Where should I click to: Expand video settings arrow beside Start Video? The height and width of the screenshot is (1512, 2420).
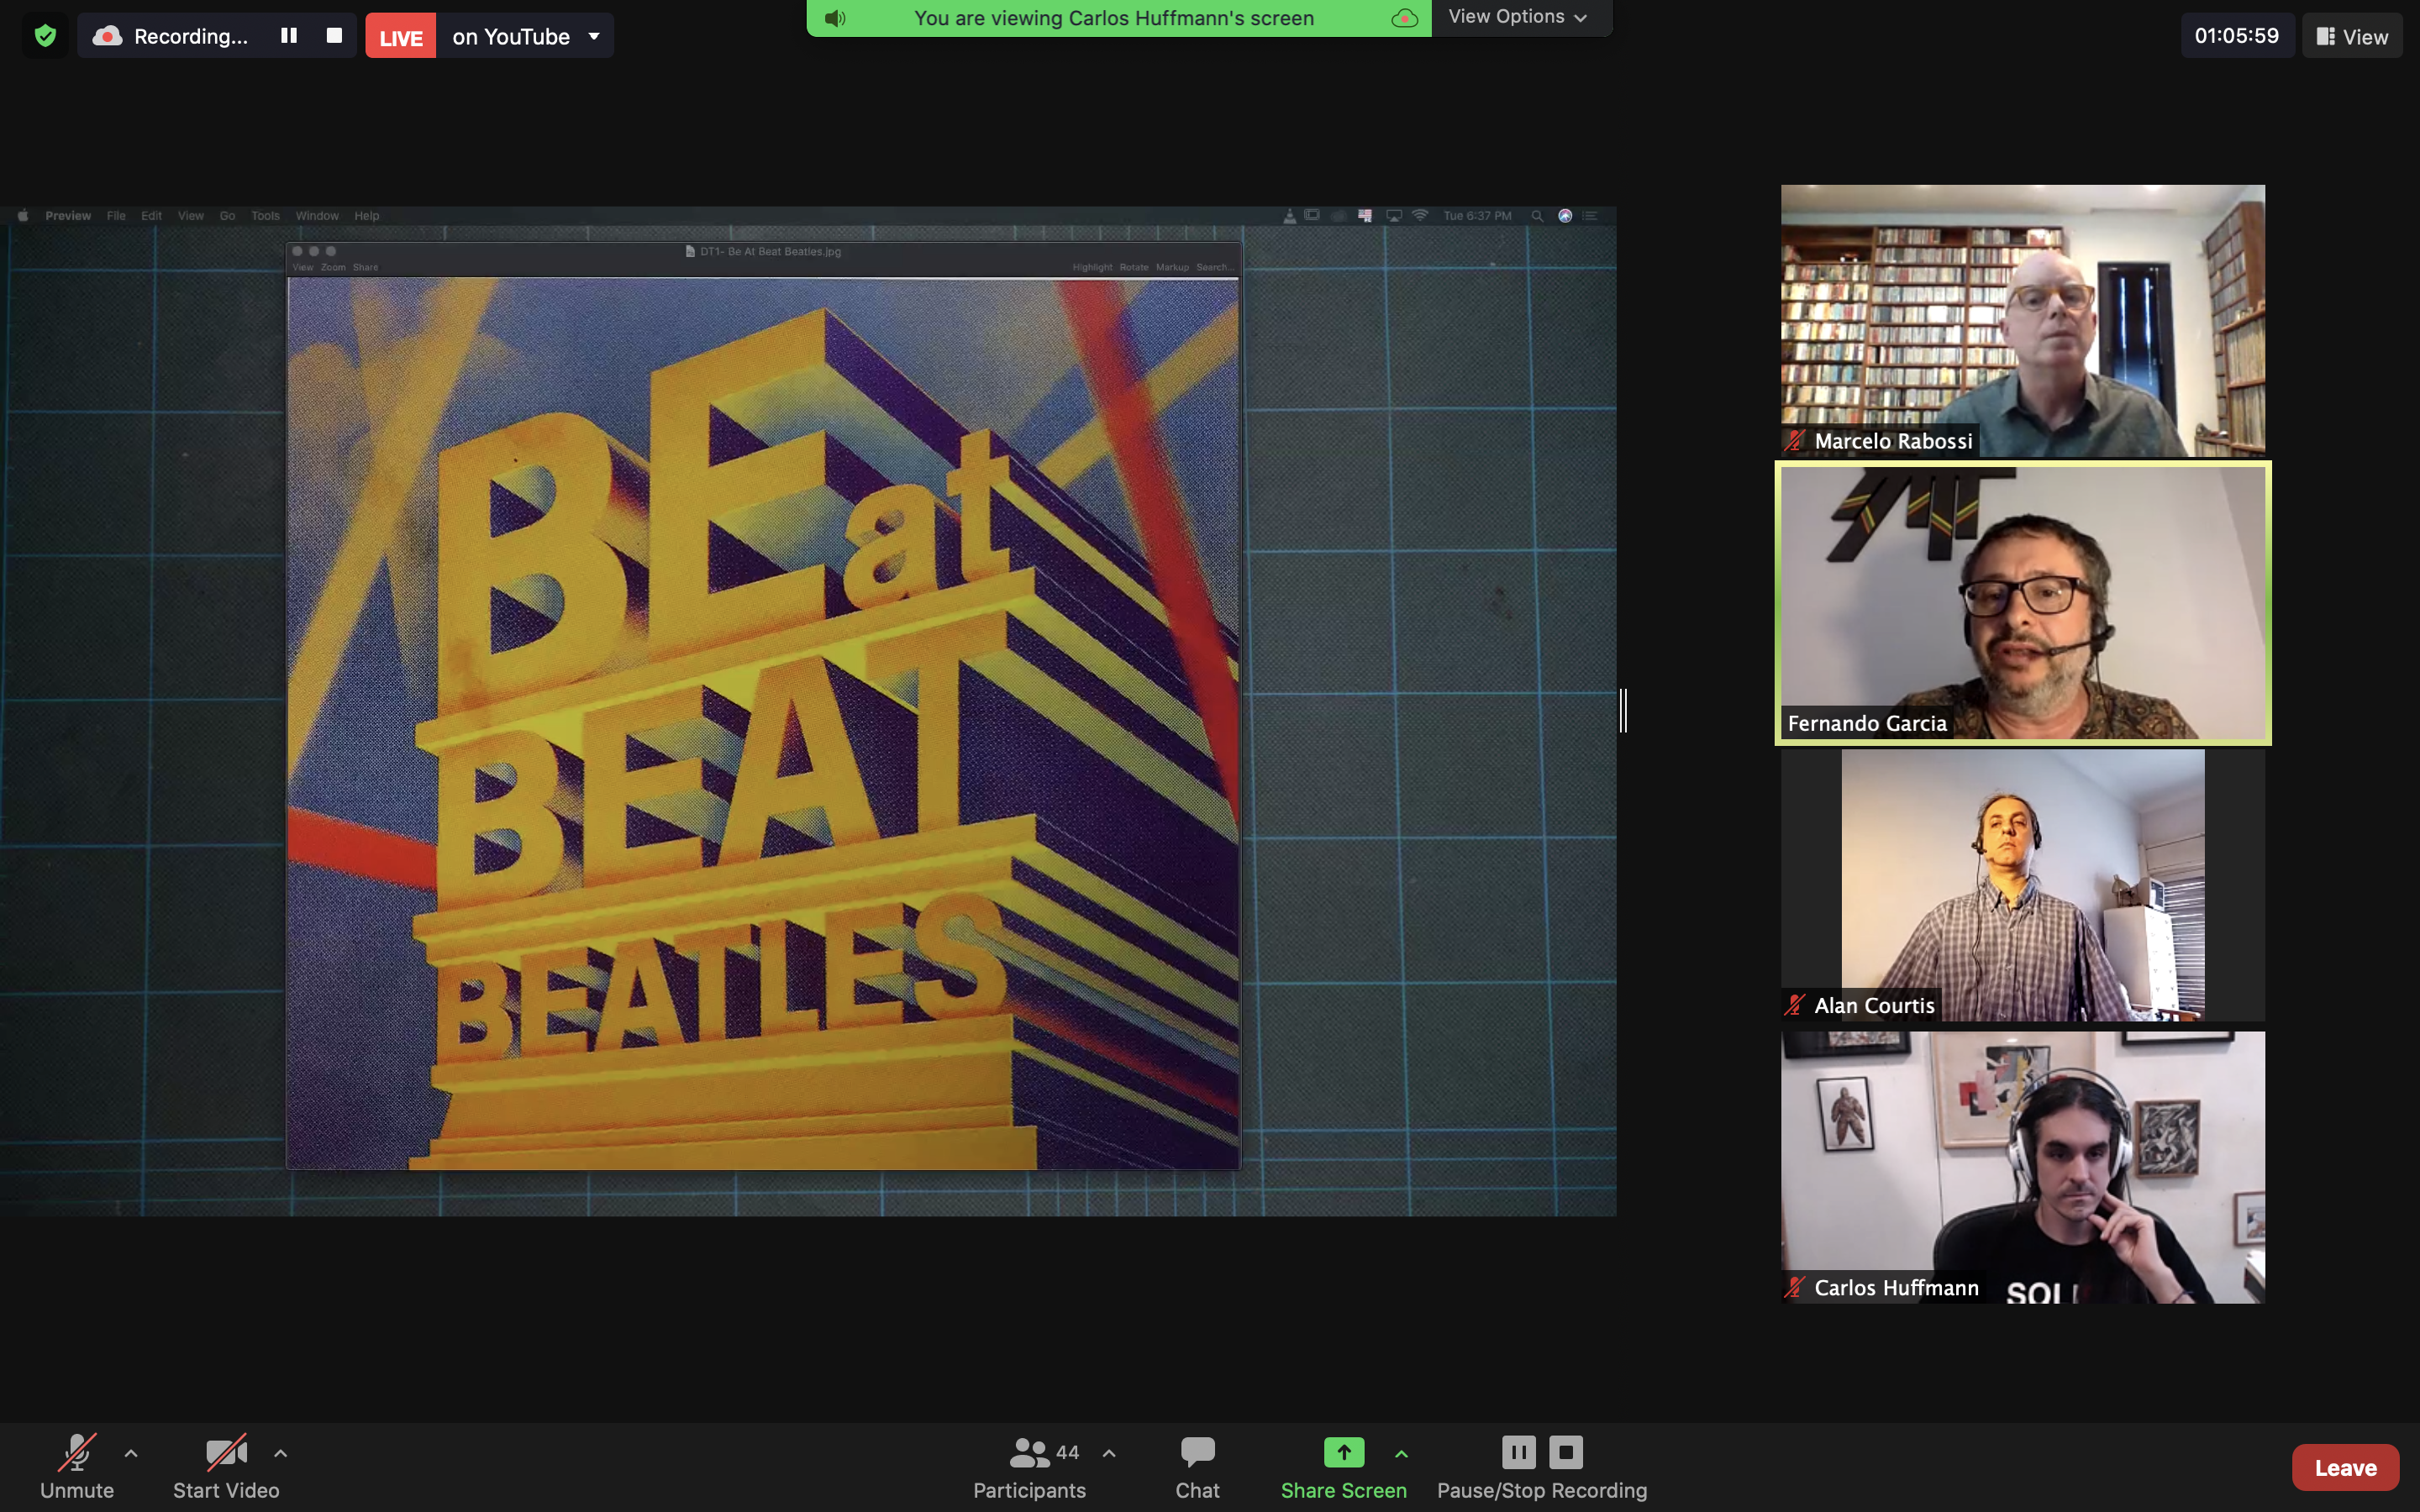281,1453
